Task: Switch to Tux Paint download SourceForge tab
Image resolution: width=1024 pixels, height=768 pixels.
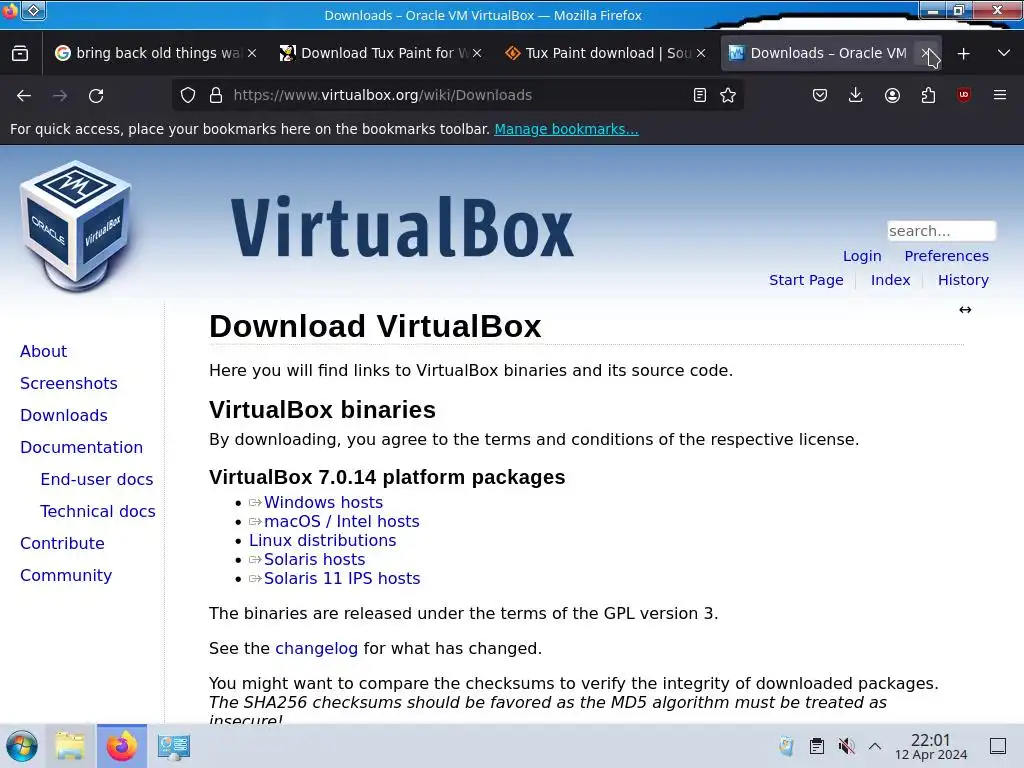Action: [x=605, y=54]
